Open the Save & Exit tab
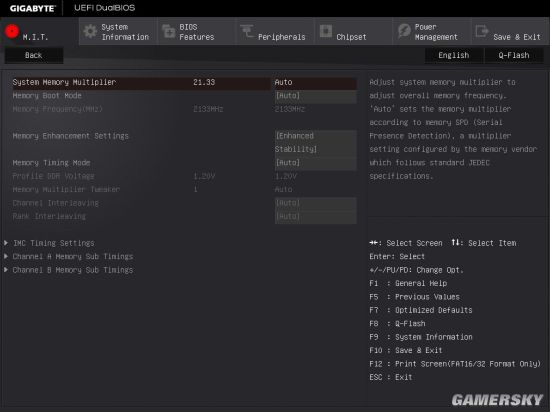 [510, 32]
